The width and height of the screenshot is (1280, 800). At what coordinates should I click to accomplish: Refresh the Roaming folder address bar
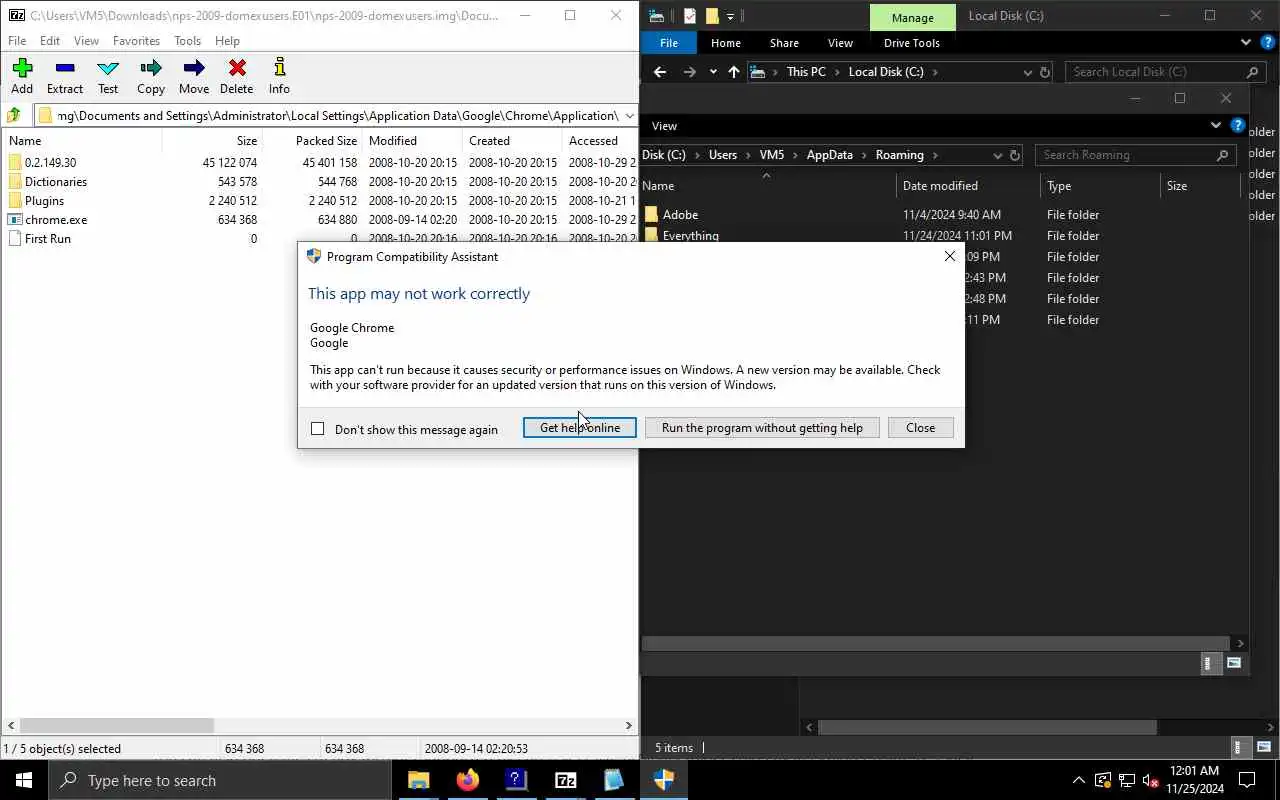click(1015, 155)
